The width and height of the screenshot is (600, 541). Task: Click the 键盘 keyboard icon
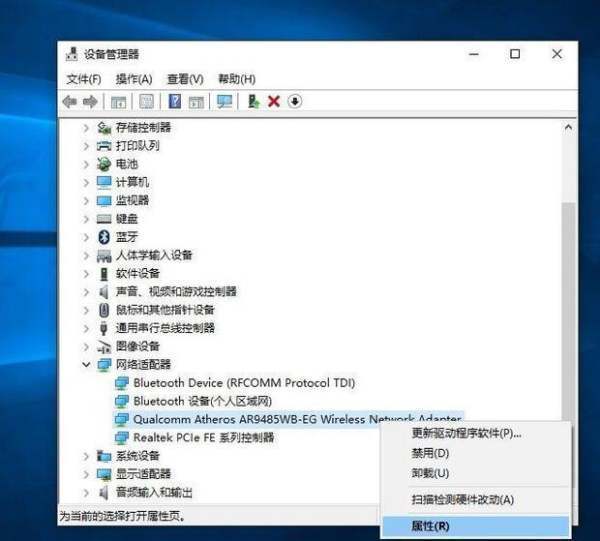tap(104, 219)
